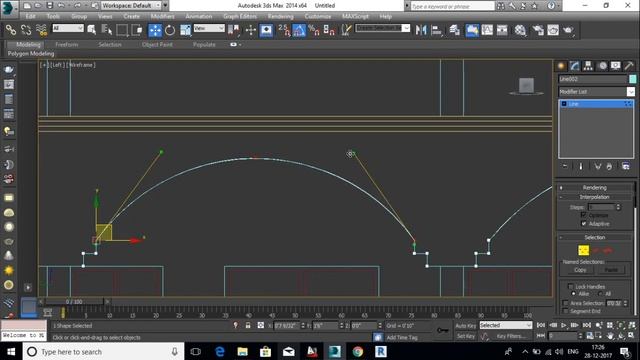Collapse the Selection rollout
The width and height of the screenshot is (640, 360).
pyautogui.click(x=594, y=237)
